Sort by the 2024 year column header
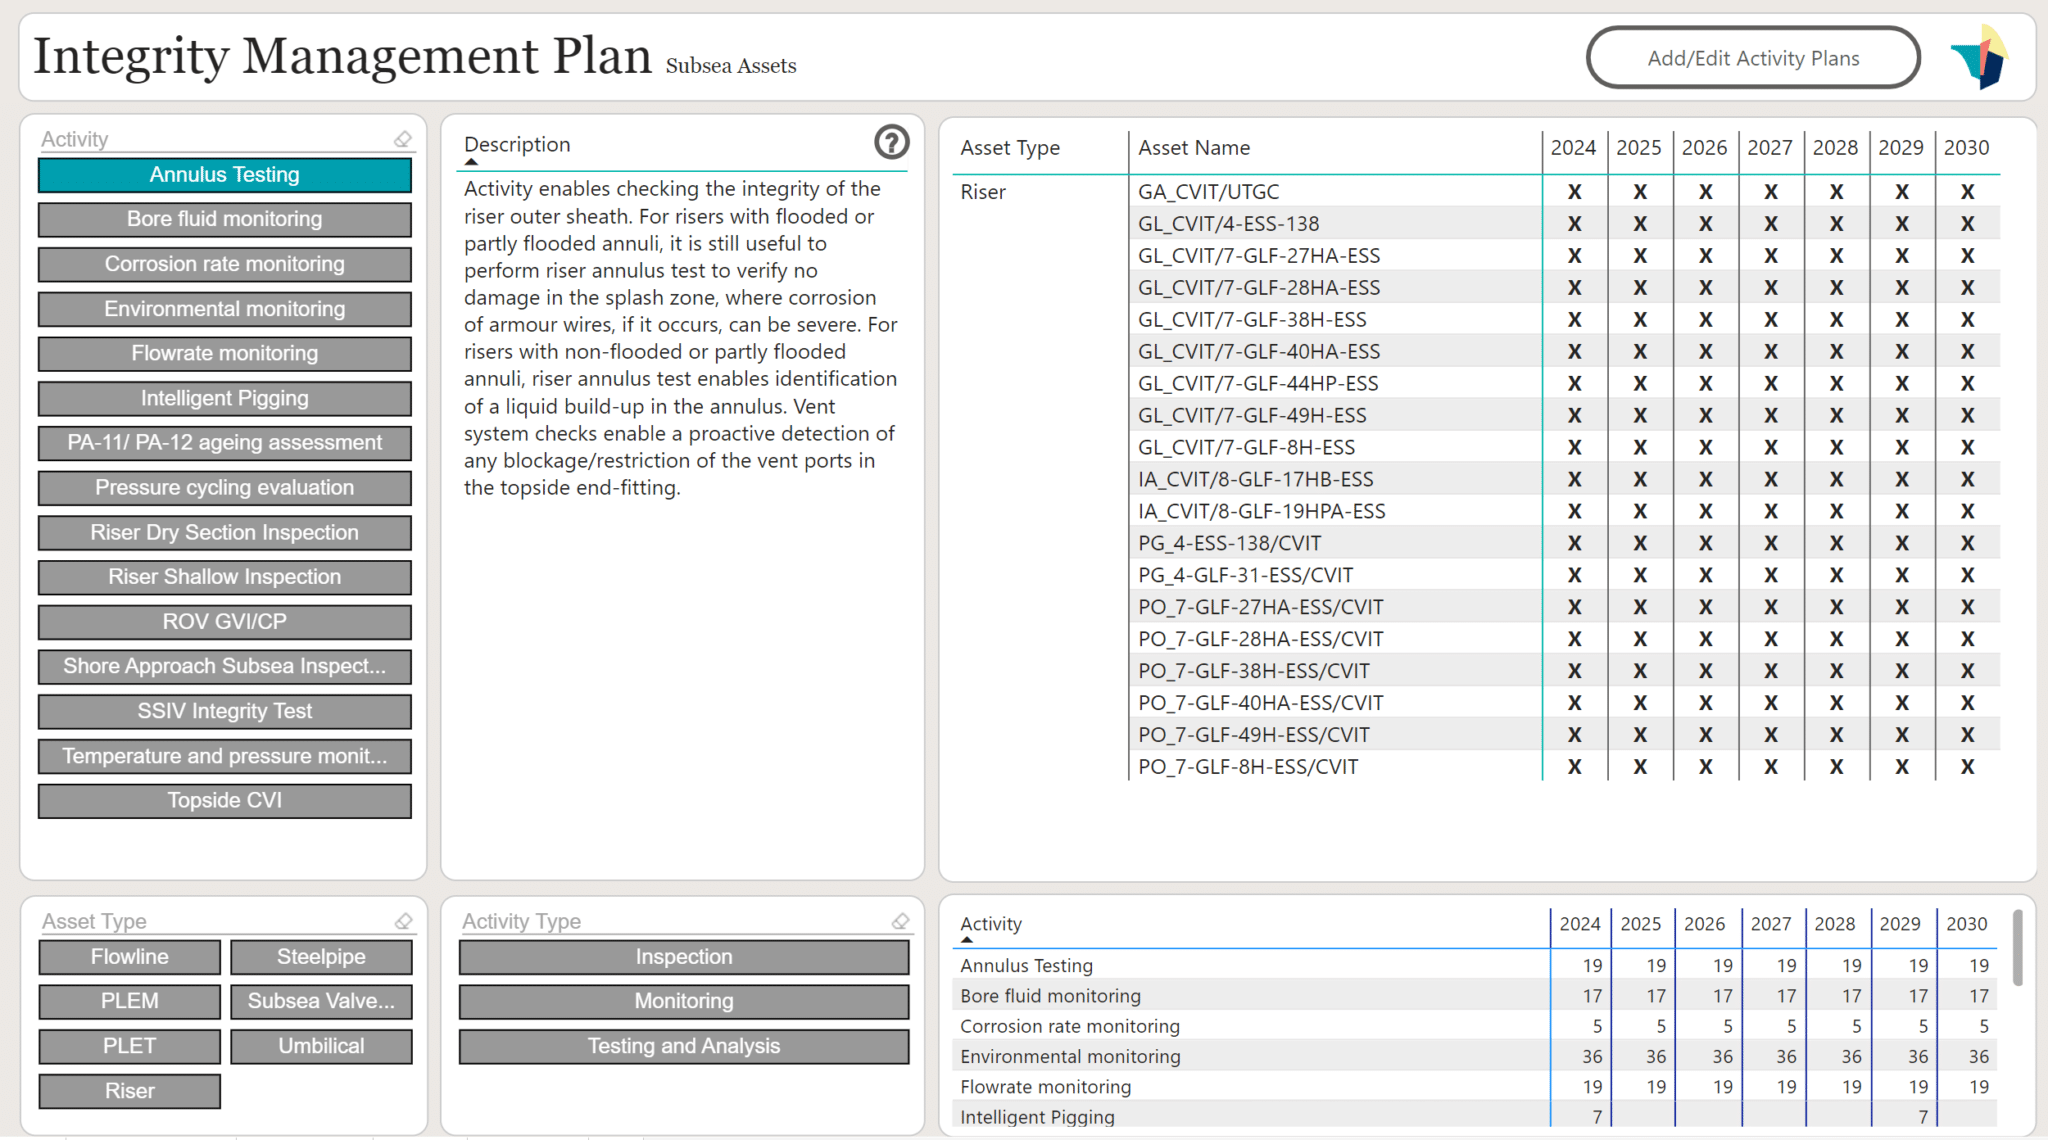 1572,148
